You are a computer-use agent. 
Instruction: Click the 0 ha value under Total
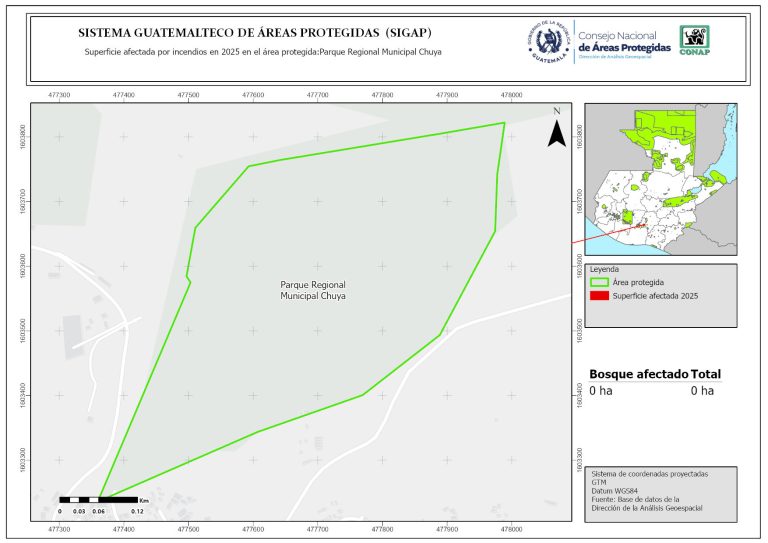click(702, 391)
